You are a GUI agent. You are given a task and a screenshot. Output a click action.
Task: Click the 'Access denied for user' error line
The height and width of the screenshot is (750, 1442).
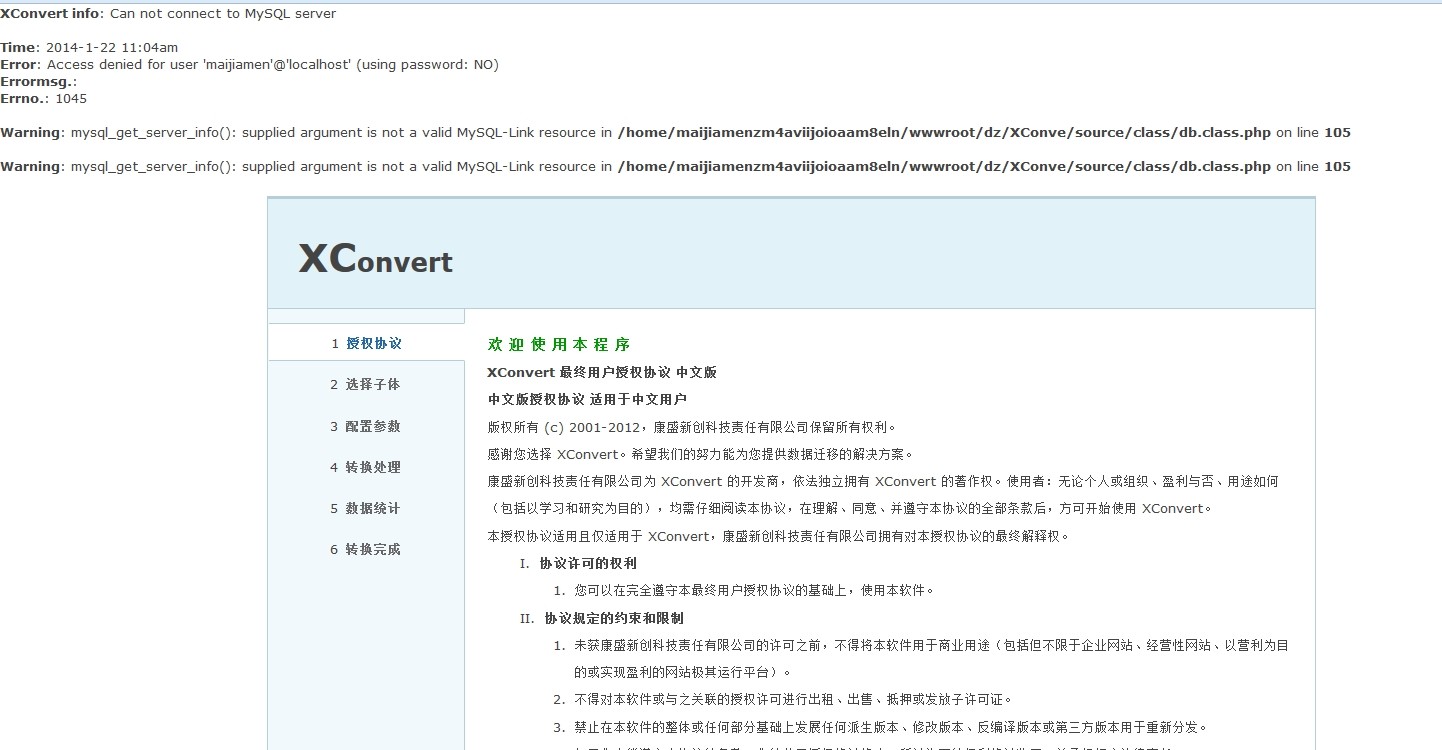[x=249, y=65]
